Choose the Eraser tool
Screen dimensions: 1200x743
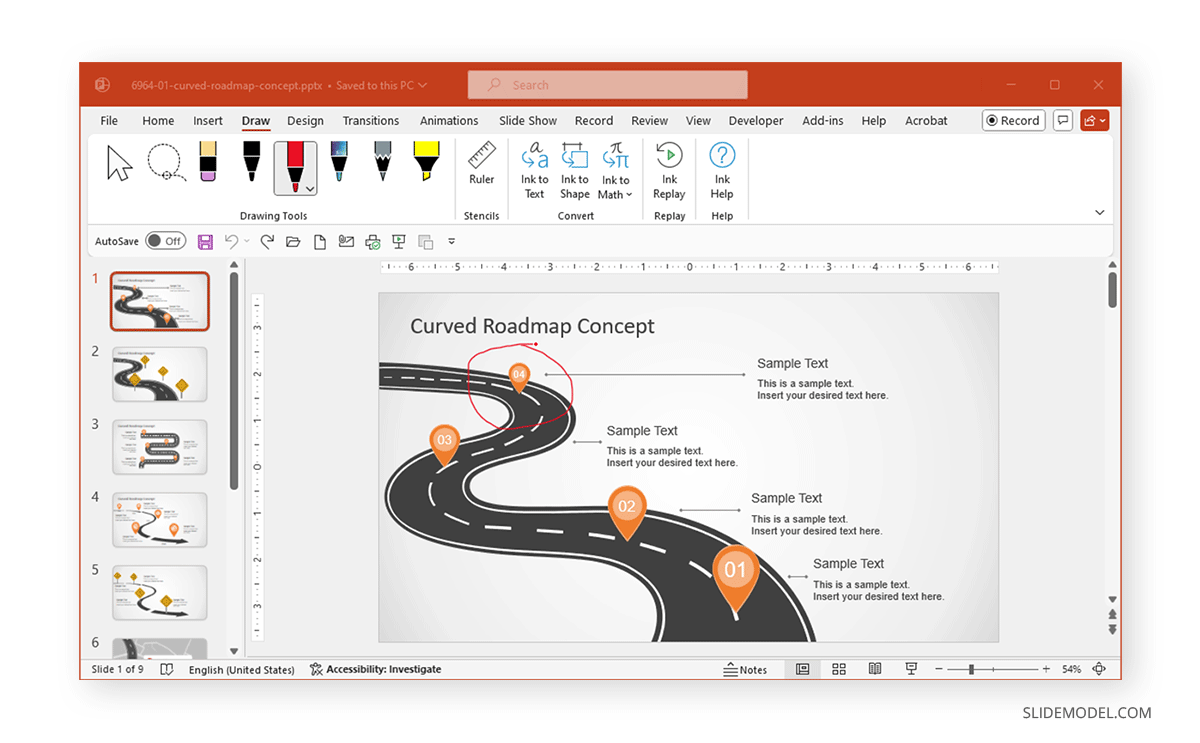[x=207, y=162]
